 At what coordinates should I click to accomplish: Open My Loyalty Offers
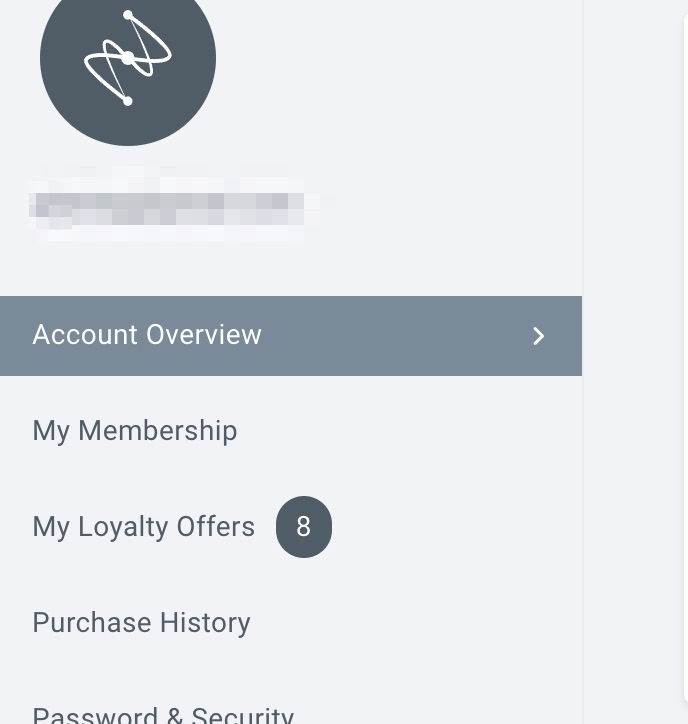click(144, 526)
